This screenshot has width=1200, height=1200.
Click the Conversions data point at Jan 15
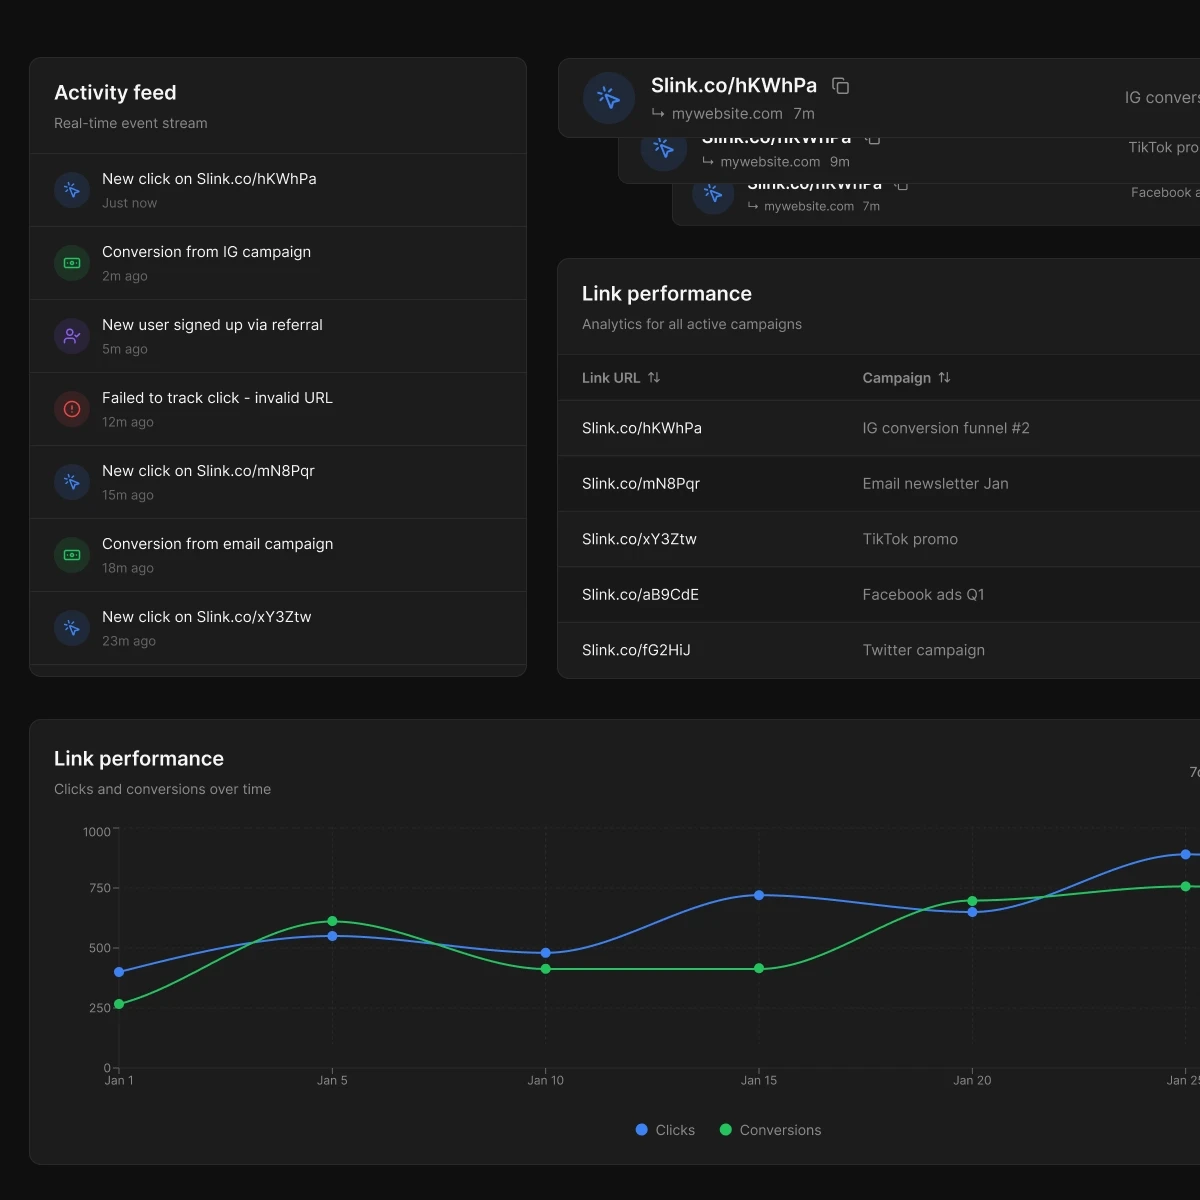[x=759, y=968]
